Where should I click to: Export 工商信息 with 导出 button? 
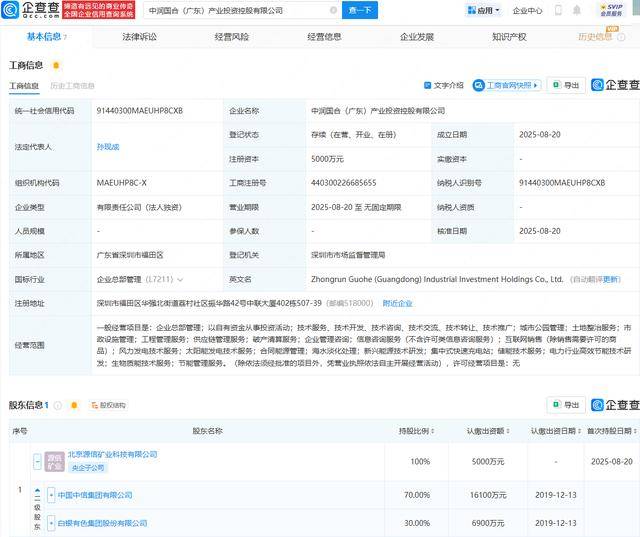pyautogui.click(x=566, y=85)
